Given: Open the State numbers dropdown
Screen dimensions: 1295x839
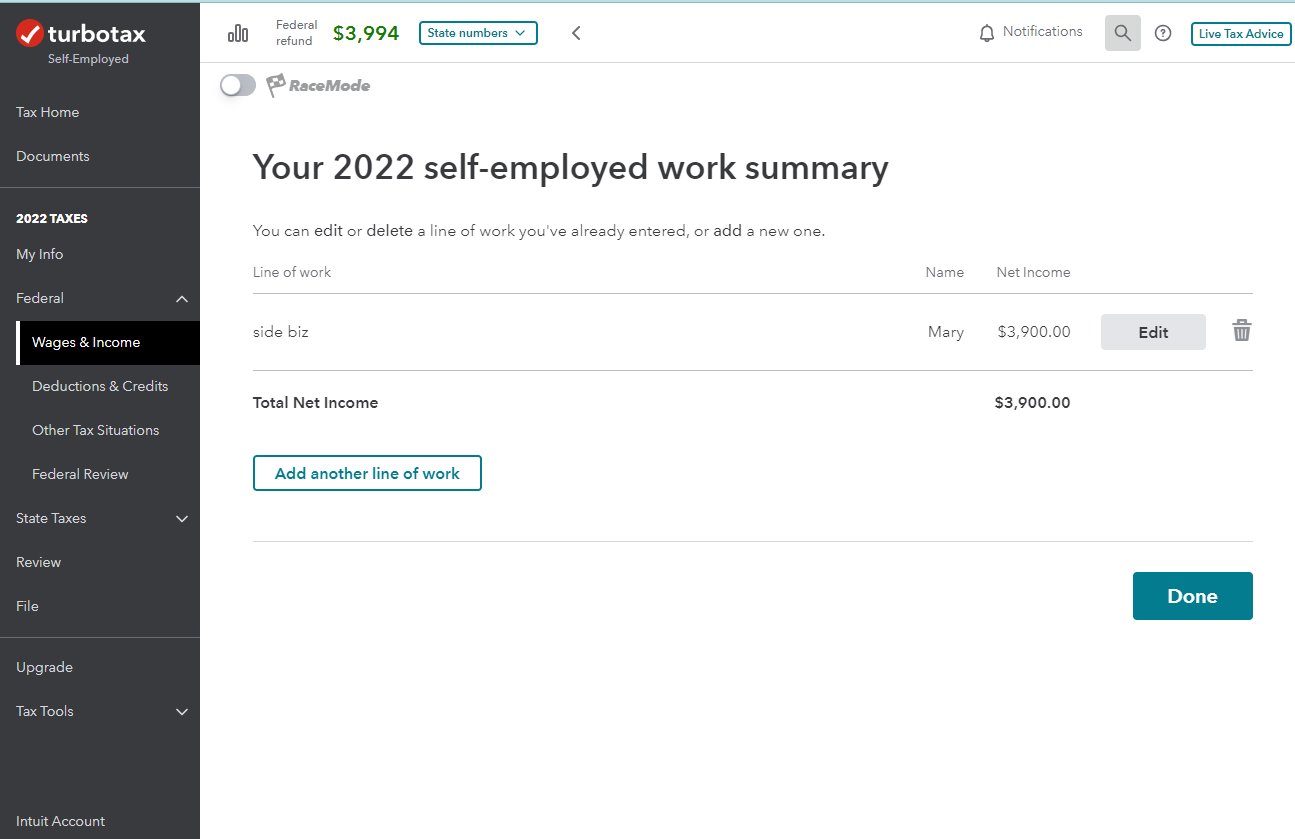Looking at the screenshot, I should (478, 33).
